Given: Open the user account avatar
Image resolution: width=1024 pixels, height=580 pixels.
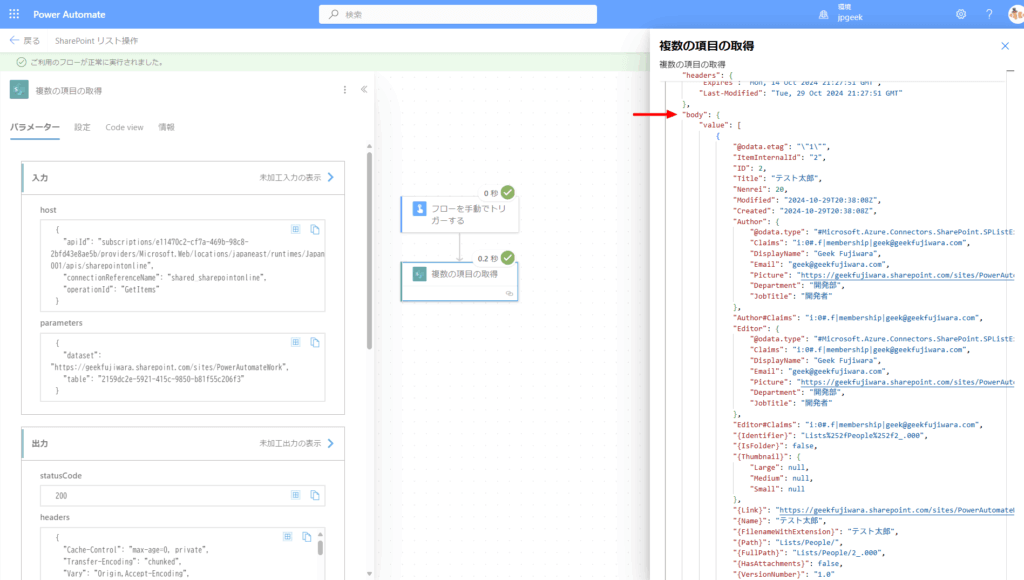Looking at the screenshot, I should (x=1016, y=14).
